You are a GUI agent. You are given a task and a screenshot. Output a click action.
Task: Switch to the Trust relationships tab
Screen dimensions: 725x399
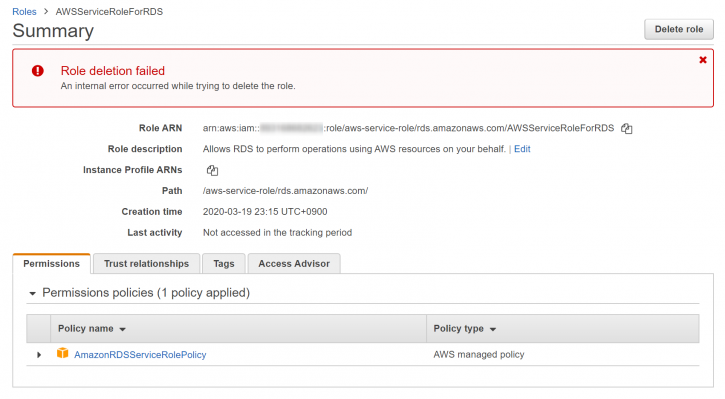tap(146, 264)
